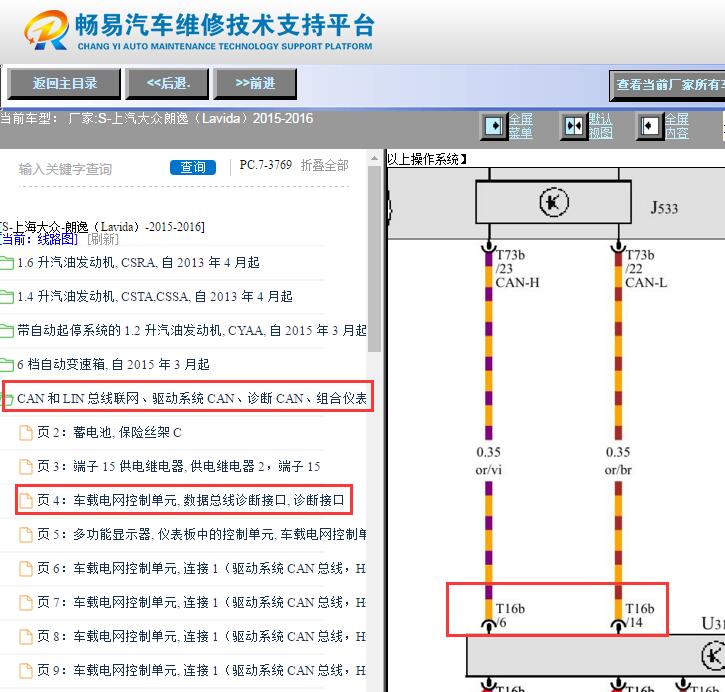The image size is (725, 692).
Task: Click the J533 component label
Action: (x=664, y=208)
